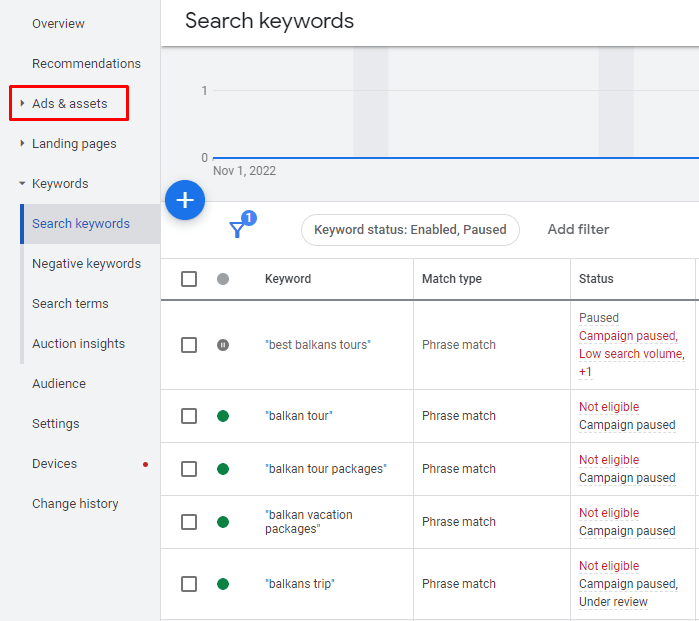Go to Negative keywords

86,264
